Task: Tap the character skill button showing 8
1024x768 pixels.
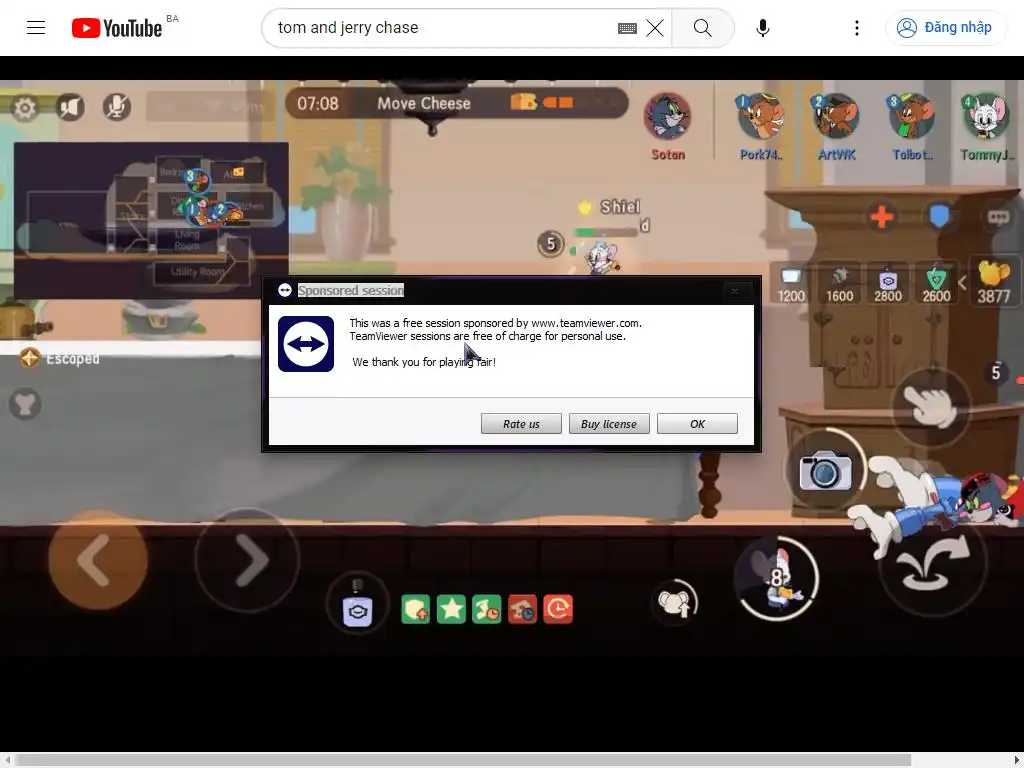Action: pos(776,579)
